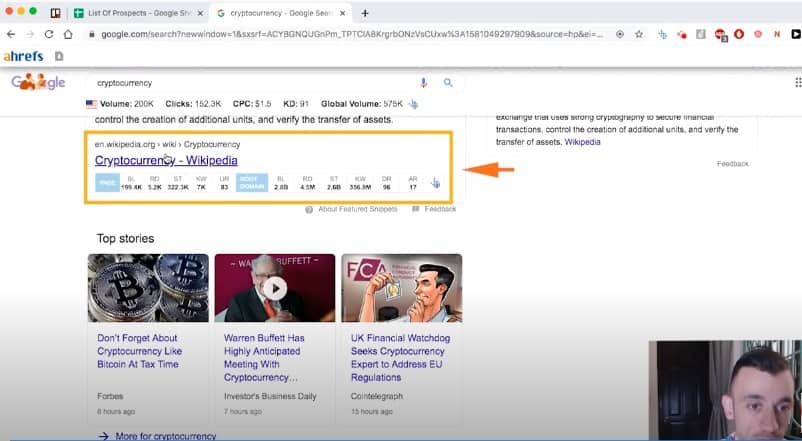The width and height of the screenshot is (802, 441).
Task: Click the AR value 17
Action: (x=413, y=187)
